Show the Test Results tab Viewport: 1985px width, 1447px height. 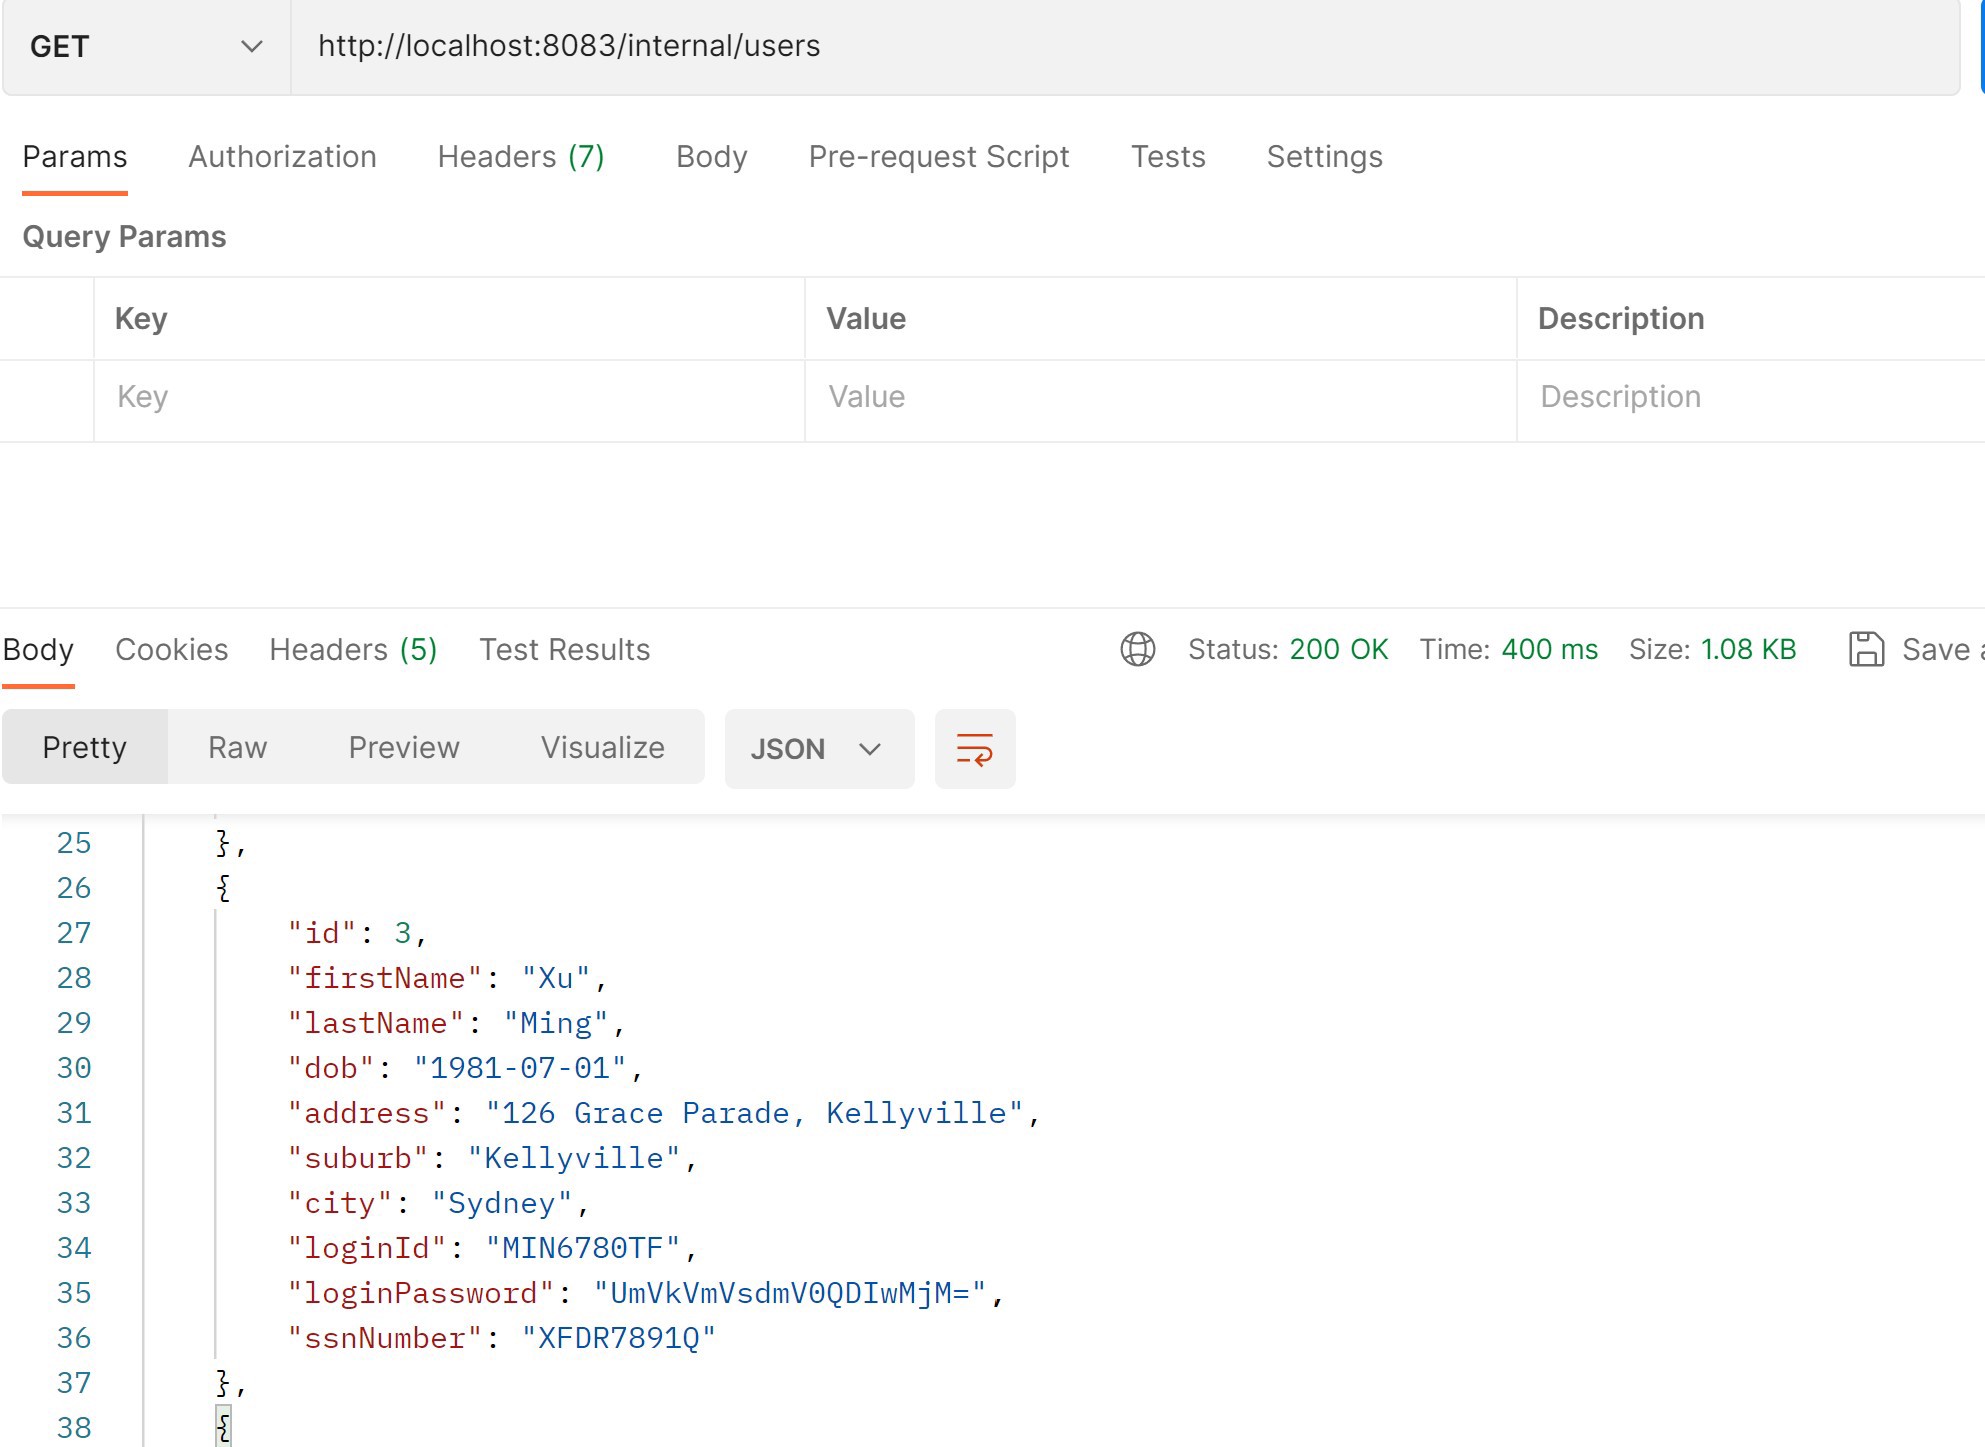(x=565, y=650)
